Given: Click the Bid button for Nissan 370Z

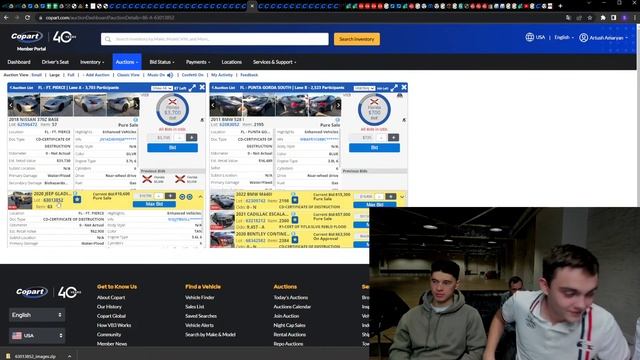Looking at the screenshot, I should tap(172, 148).
